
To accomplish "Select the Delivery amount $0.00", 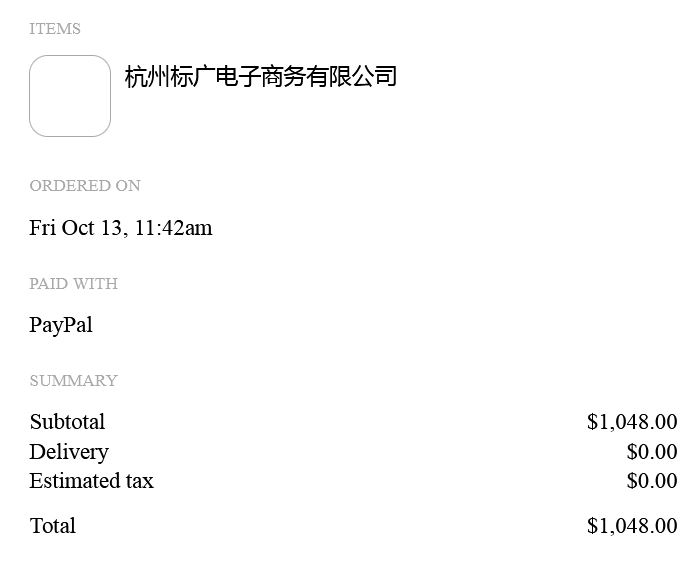I will click(652, 452).
